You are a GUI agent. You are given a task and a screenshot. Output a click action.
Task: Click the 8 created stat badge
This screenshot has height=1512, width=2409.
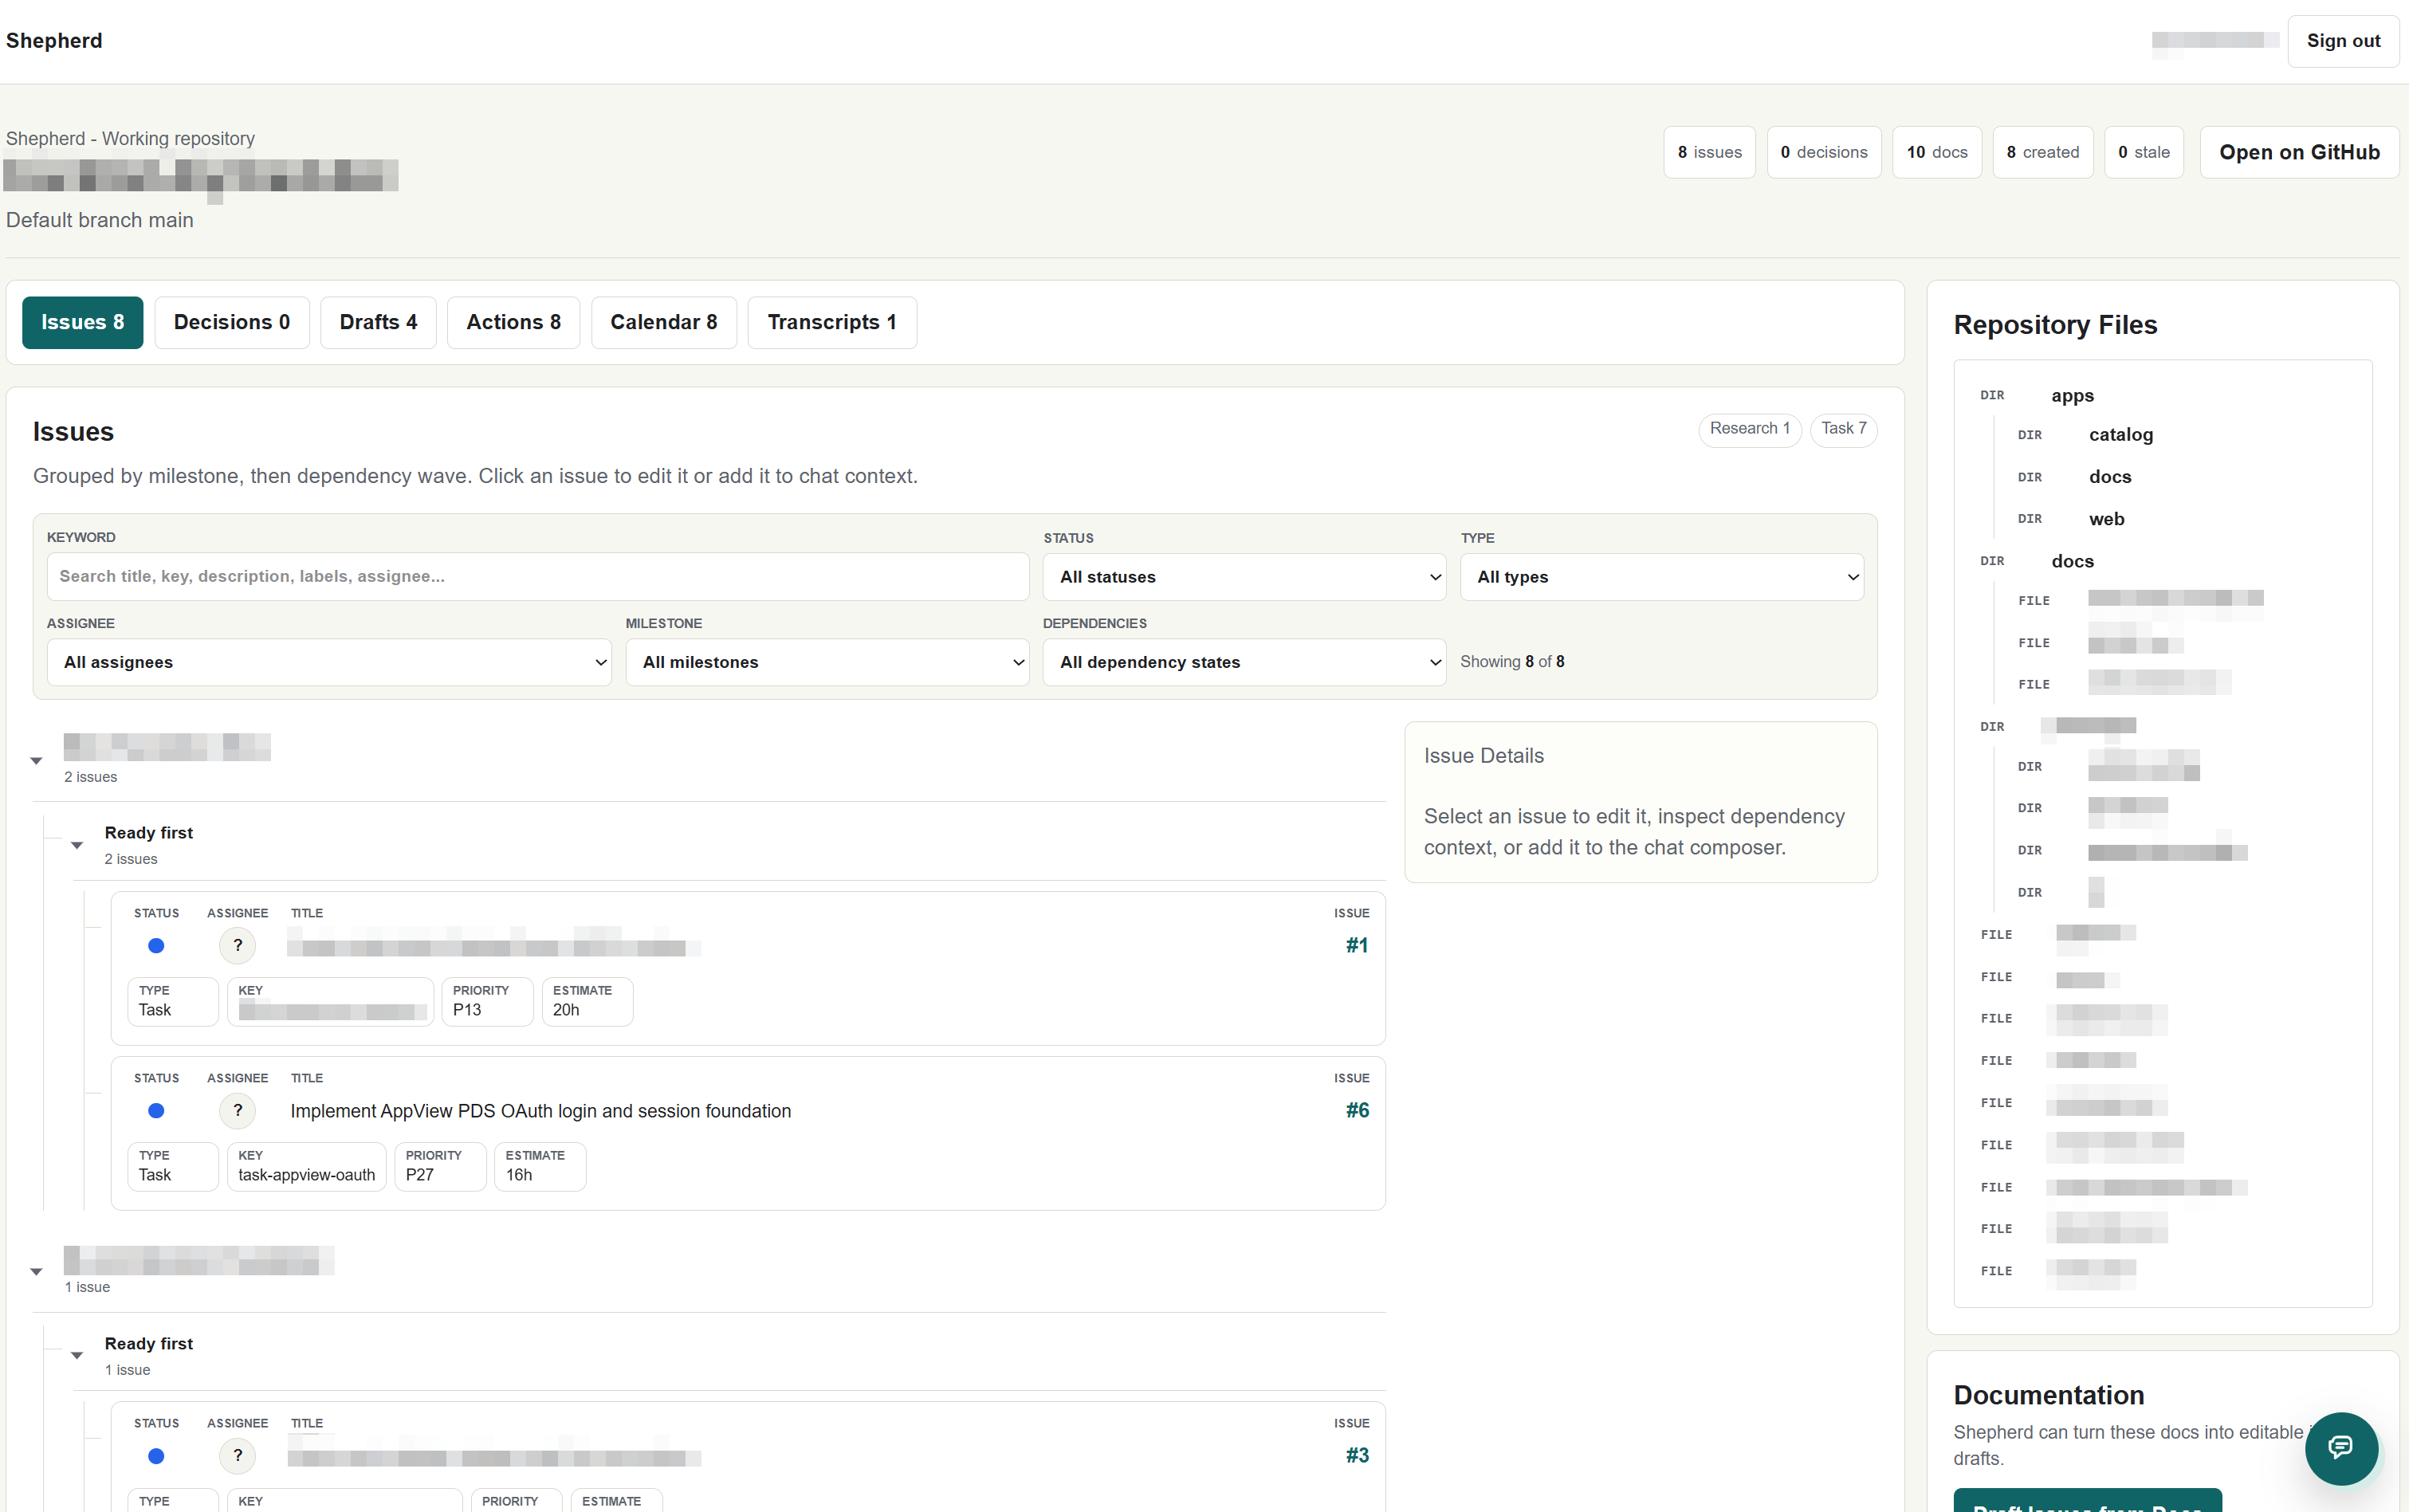click(x=2043, y=152)
